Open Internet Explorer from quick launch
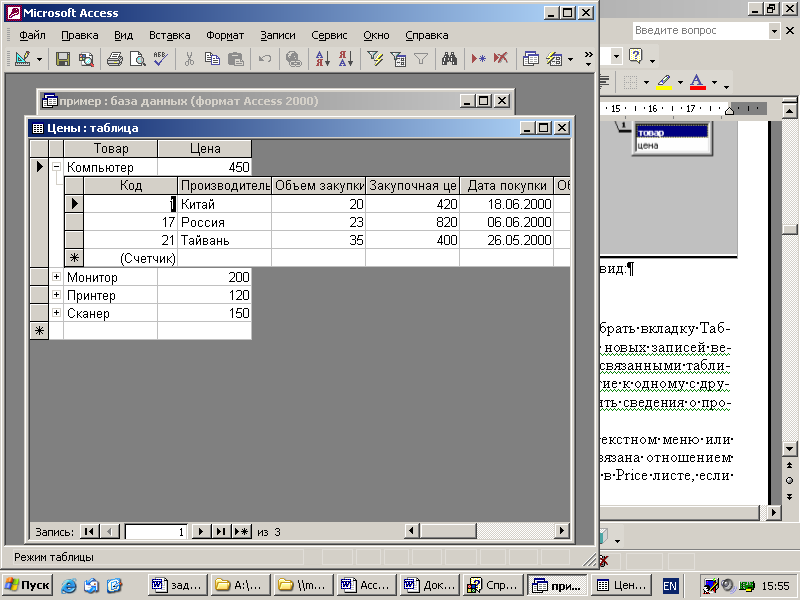 click(x=69, y=585)
